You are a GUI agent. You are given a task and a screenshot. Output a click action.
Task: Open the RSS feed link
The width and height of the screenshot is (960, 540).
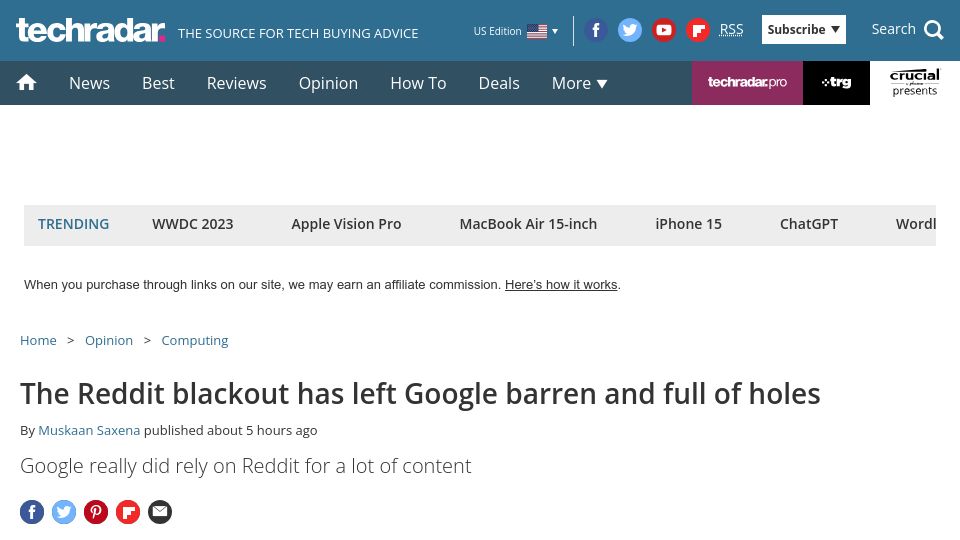pyautogui.click(x=731, y=29)
